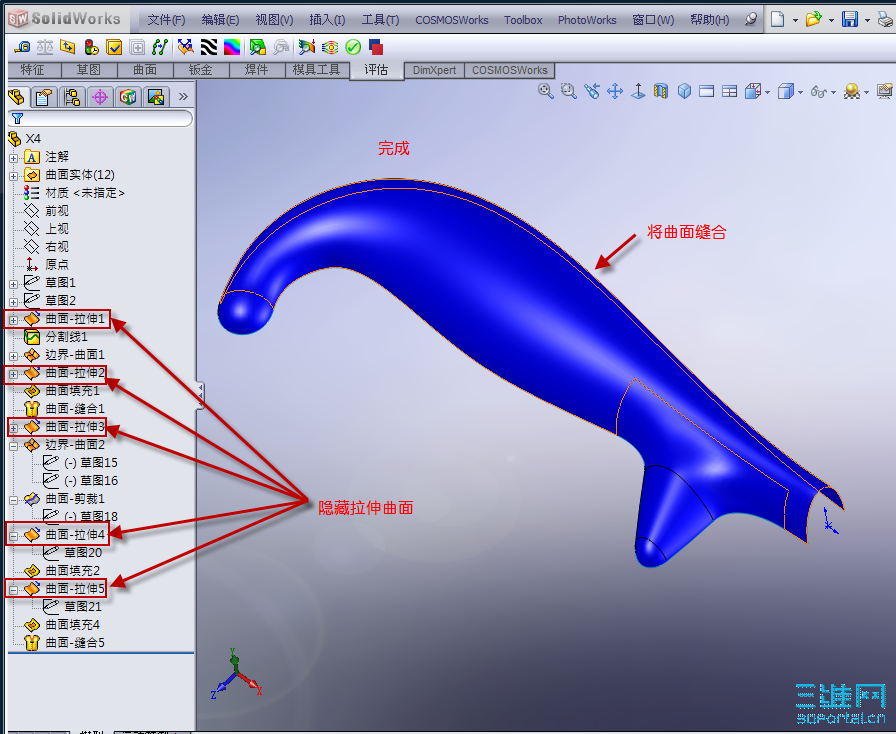Open dropdown arrow beside Hide/Show glasses
The width and height of the screenshot is (896, 734).
[834, 92]
